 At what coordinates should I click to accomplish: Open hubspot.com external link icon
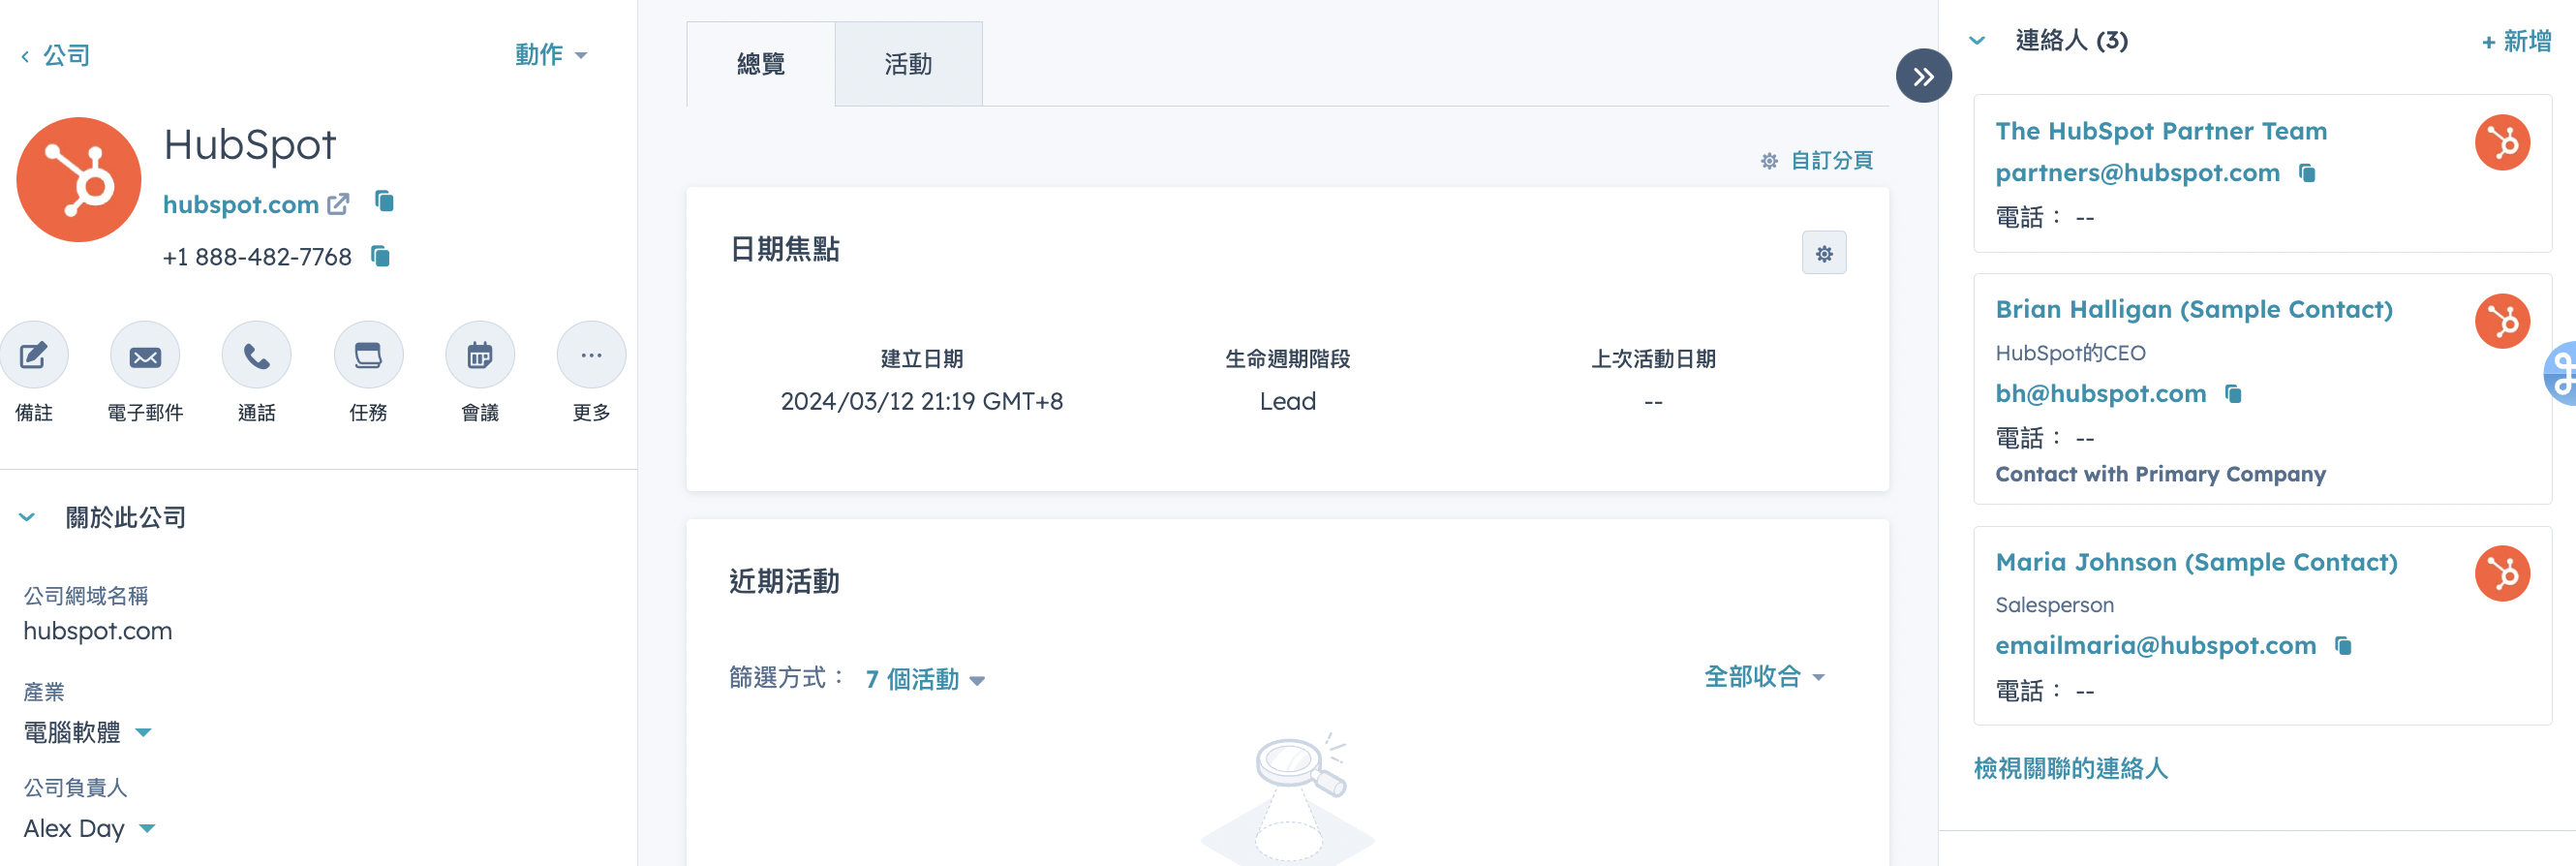[x=339, y=204]
